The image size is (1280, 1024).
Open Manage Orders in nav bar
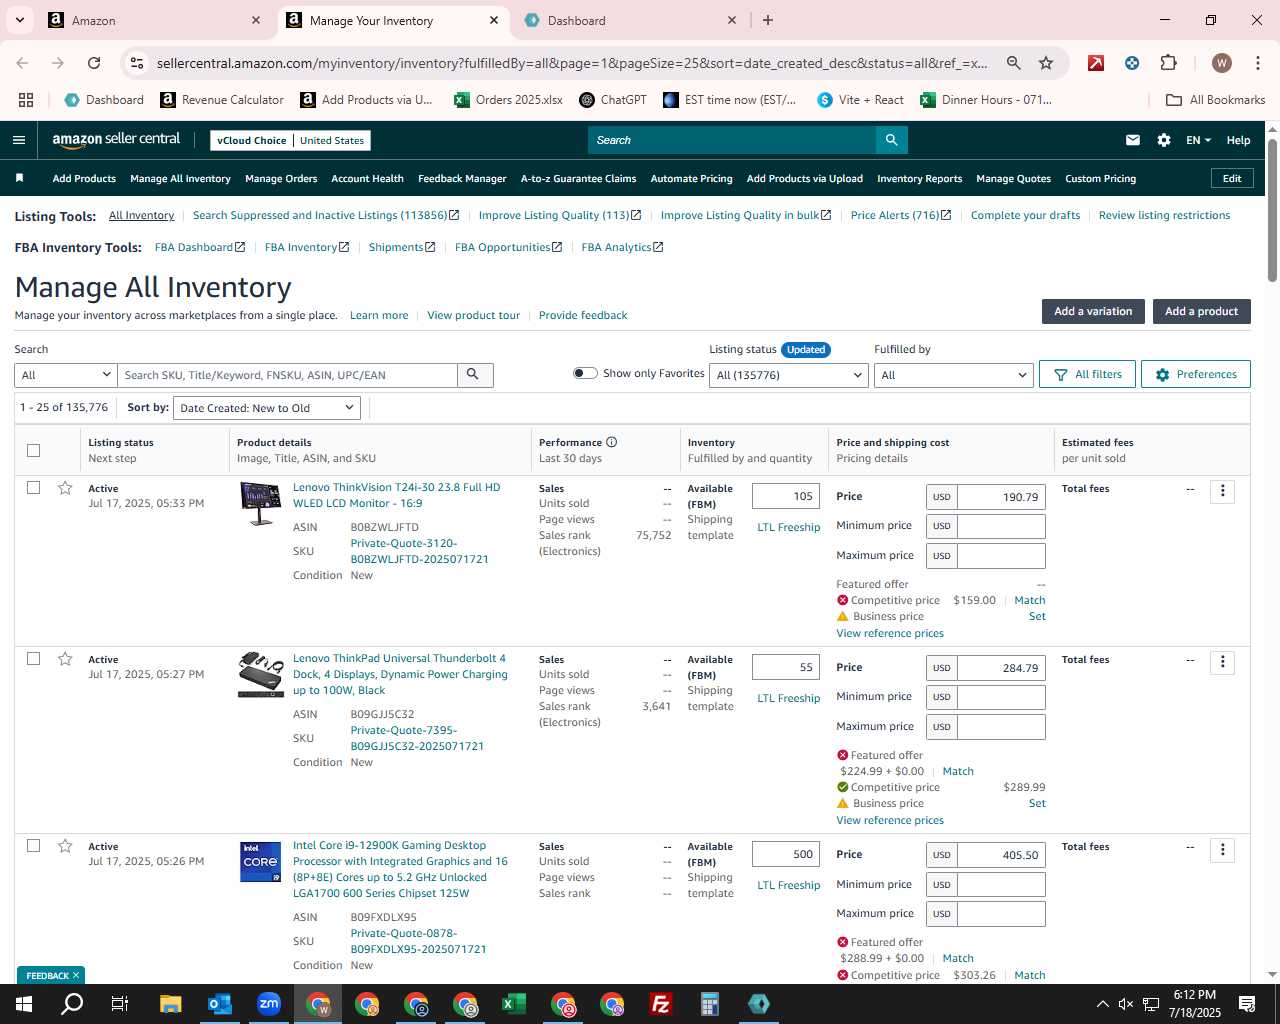[281, 179]
